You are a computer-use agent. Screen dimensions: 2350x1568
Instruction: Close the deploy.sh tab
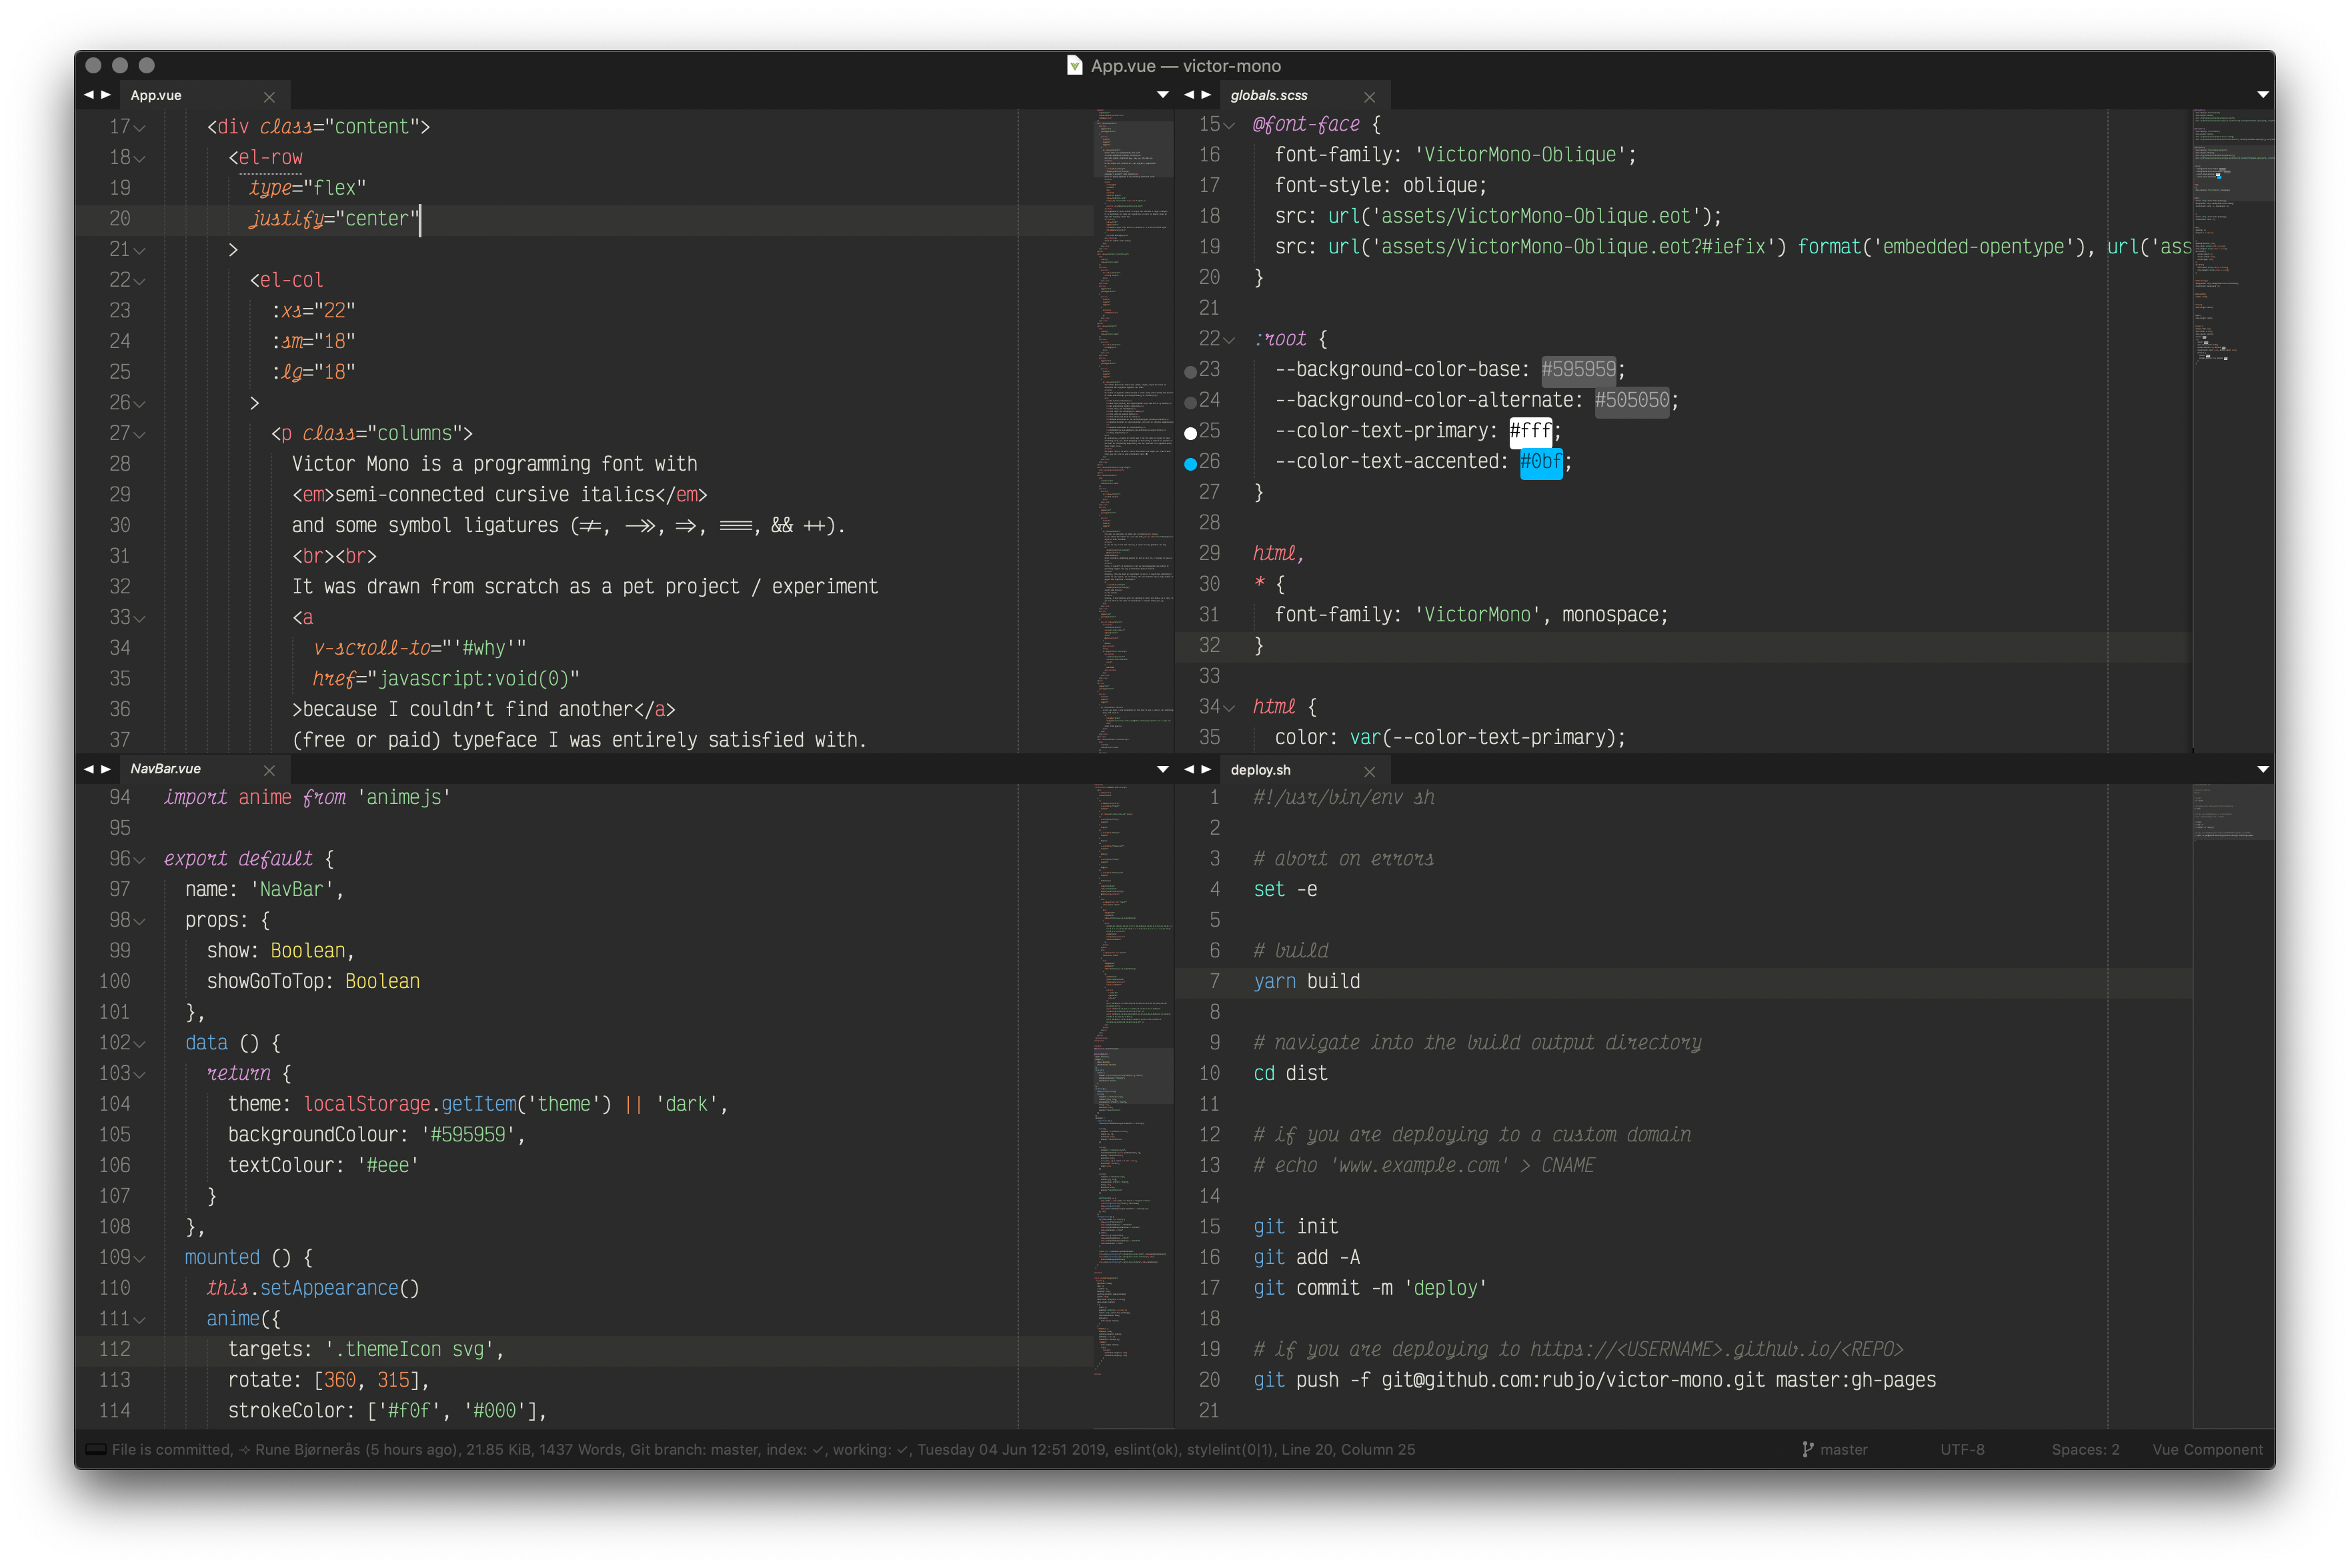click(x=1369, y=771)
